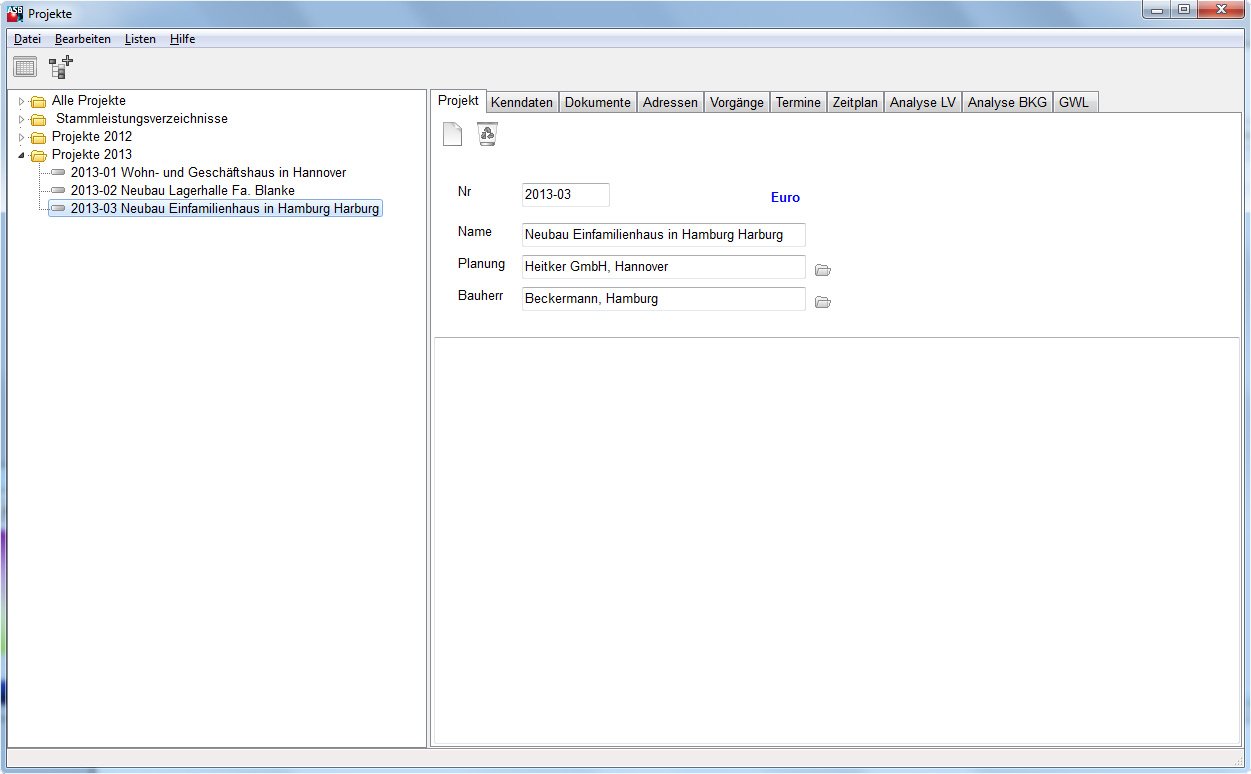Select 2013-02 Neubau Lagerhalle Fa. Blanke
This screenshot has width=1251, height=774.
pyautogui.click(x=183, y=191)
